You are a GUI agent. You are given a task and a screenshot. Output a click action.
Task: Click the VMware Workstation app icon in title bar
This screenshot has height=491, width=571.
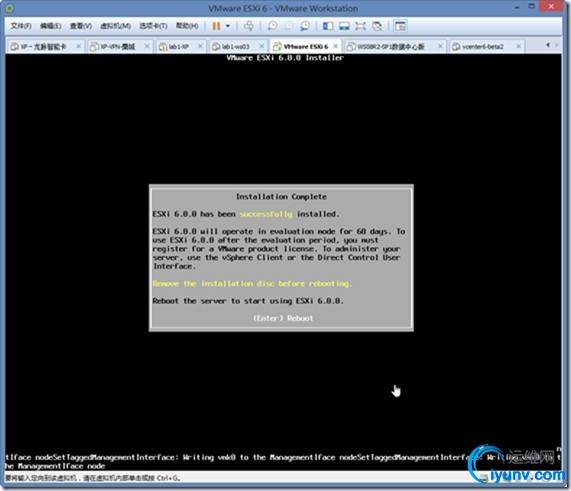pyautogui.click(x=9, y=8)
